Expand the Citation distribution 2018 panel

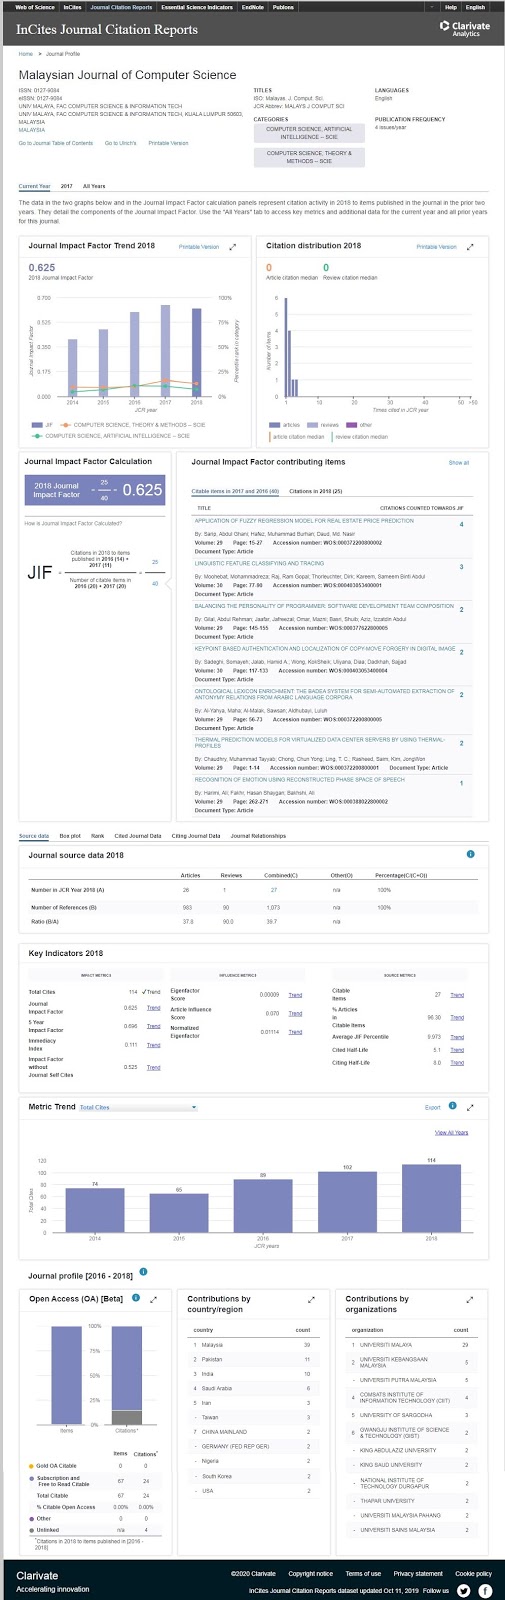(x=470, y=246)
